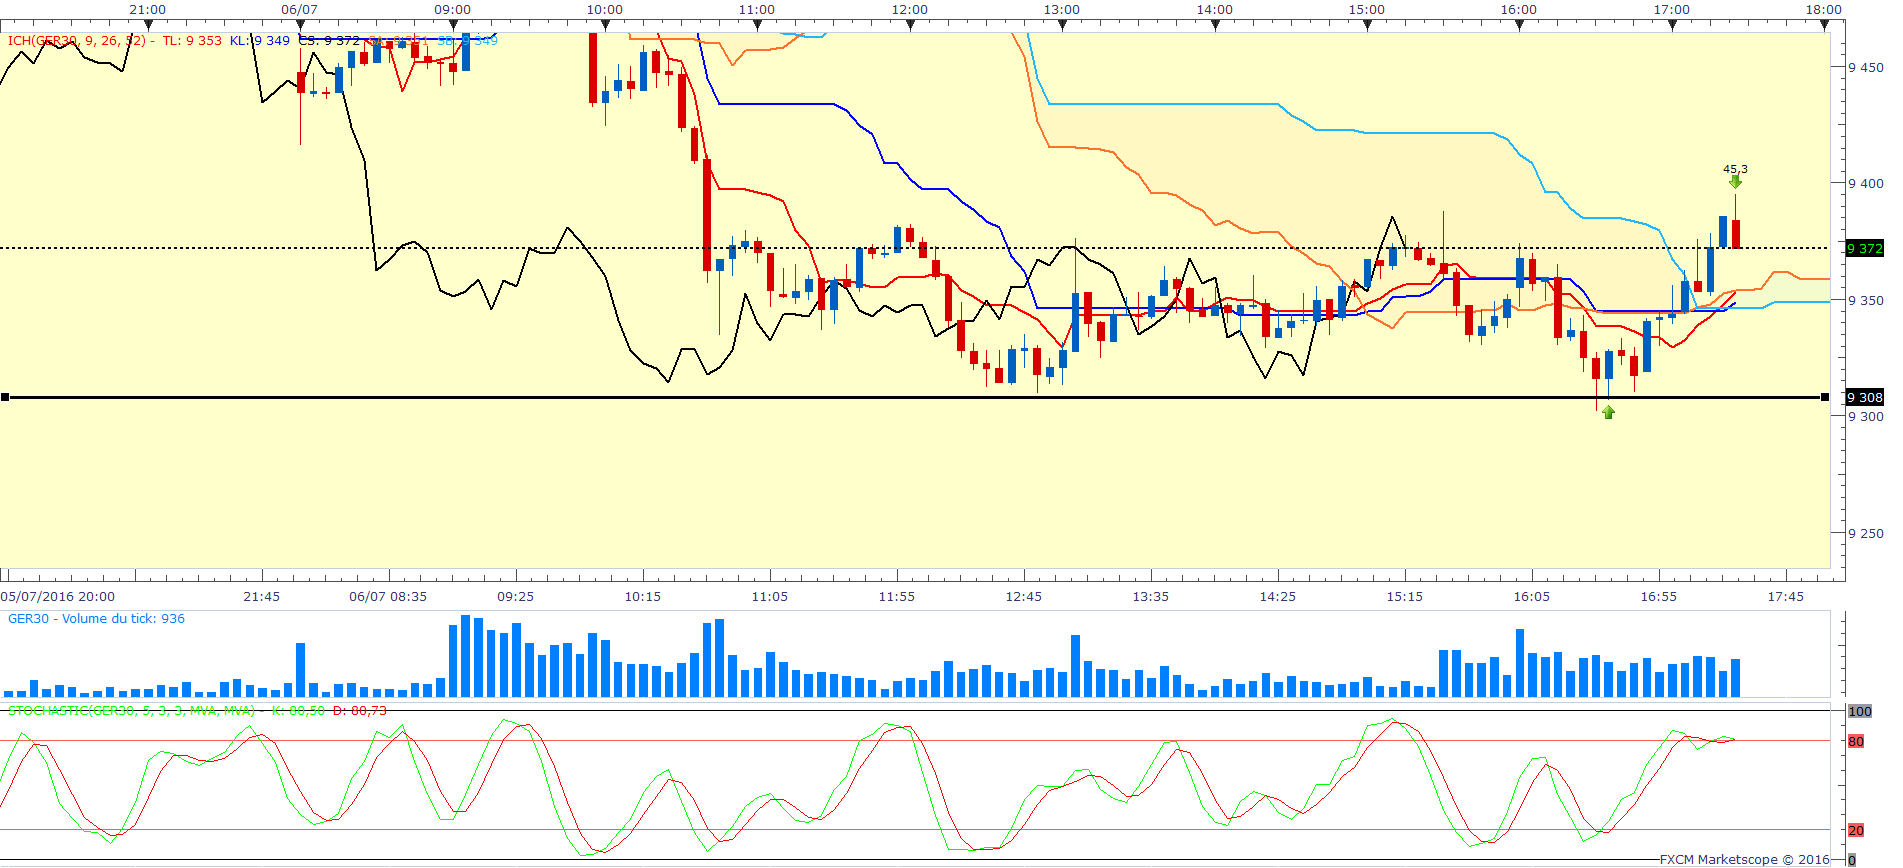1903x868 pixels.
Task: Click the KL: 9 349 Ichimoku value
Action: pos(260,41)
